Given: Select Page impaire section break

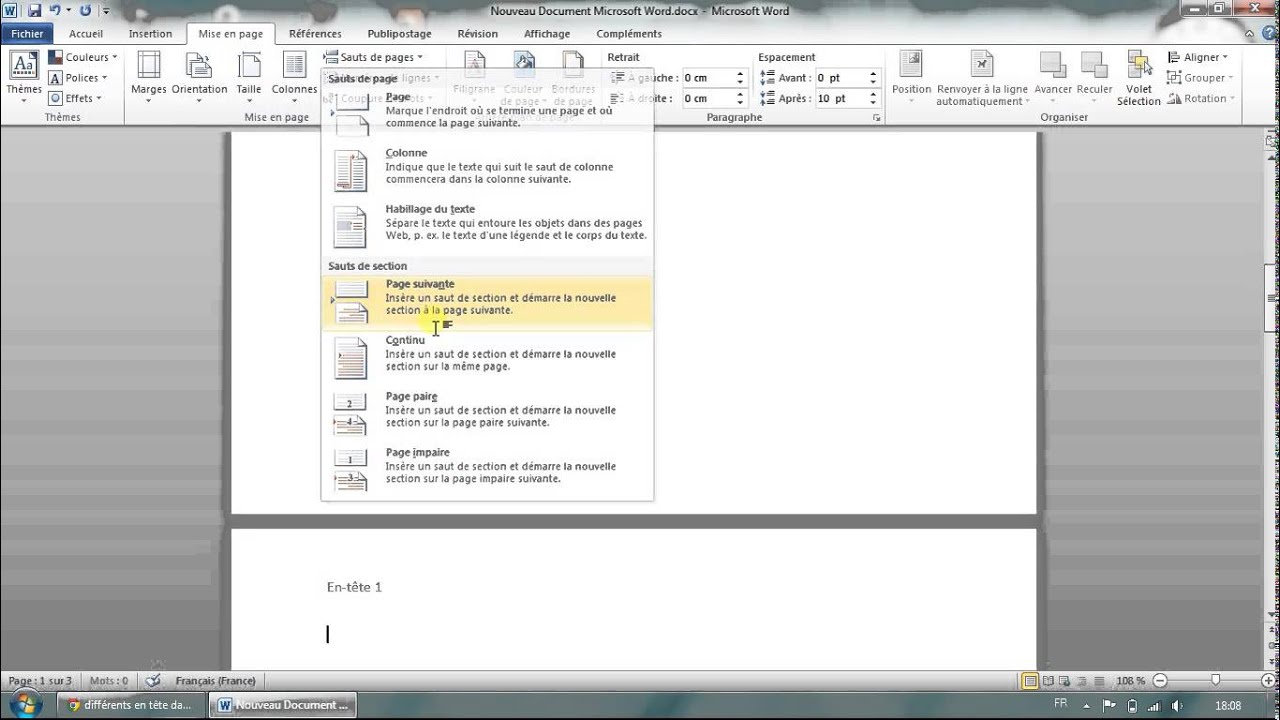Looking at the screenshot, I should (x=487, y=470).
